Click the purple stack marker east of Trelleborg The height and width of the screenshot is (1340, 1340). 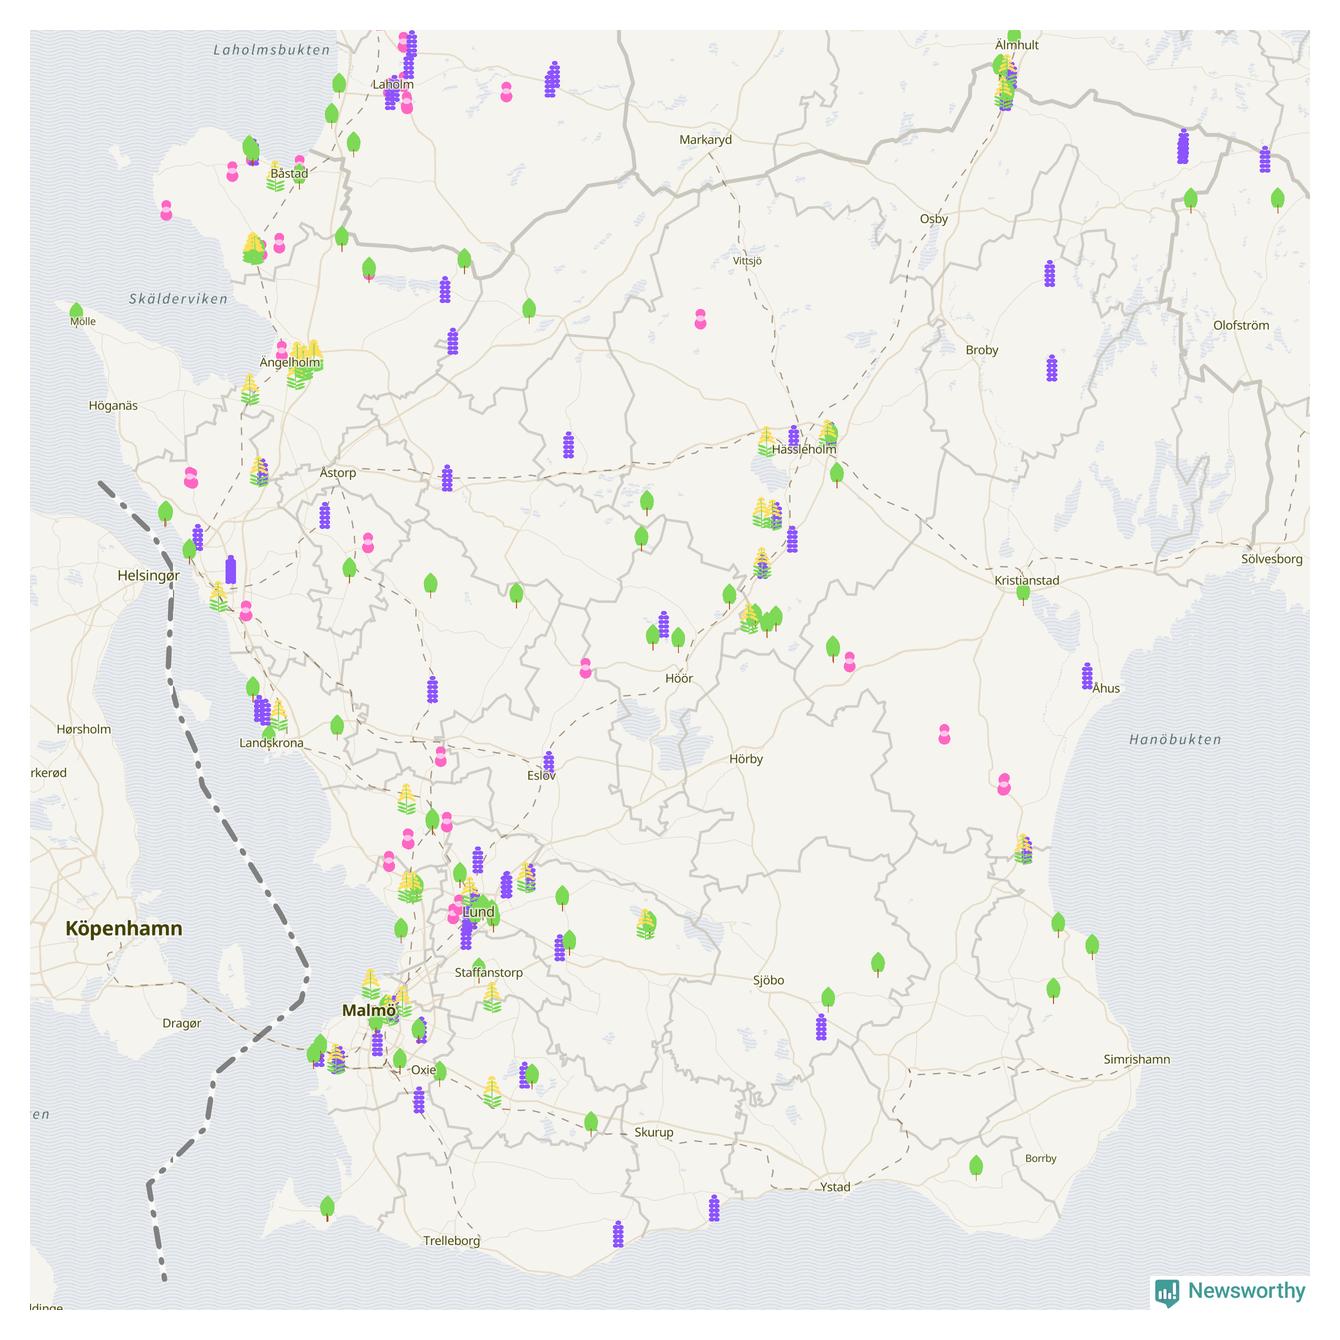618,1234
